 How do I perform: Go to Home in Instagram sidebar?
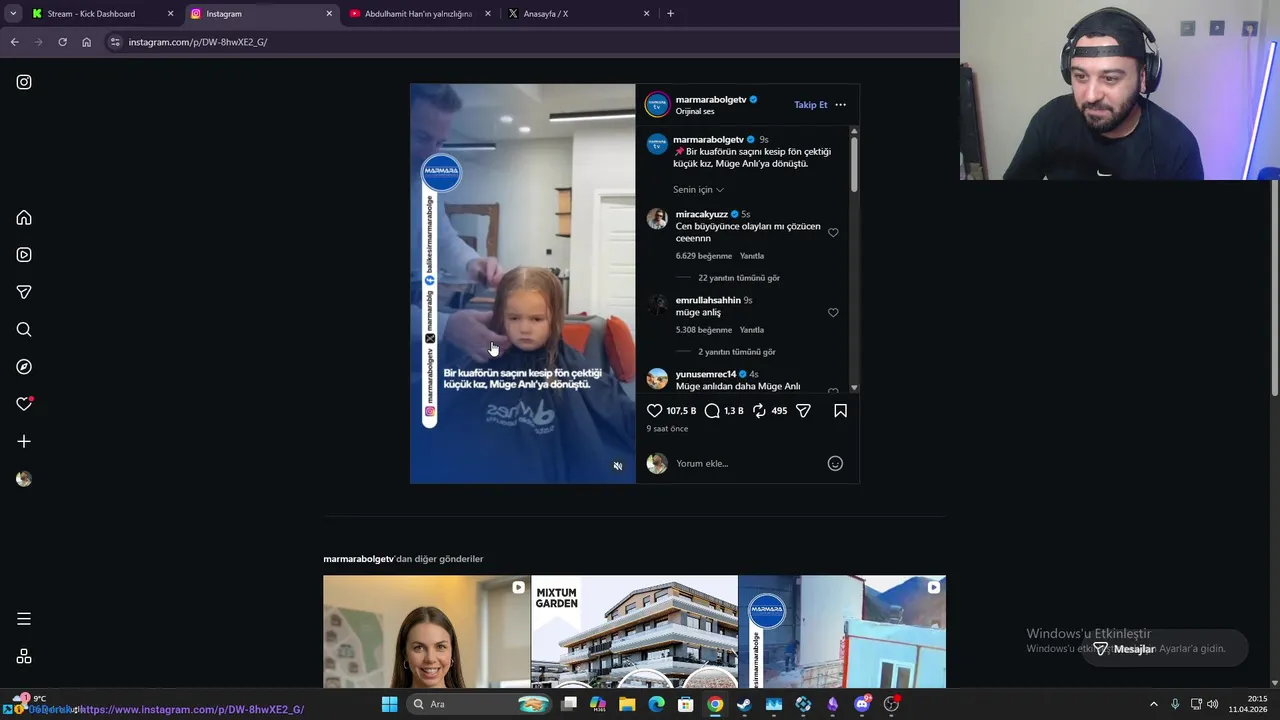coord(24,218)
